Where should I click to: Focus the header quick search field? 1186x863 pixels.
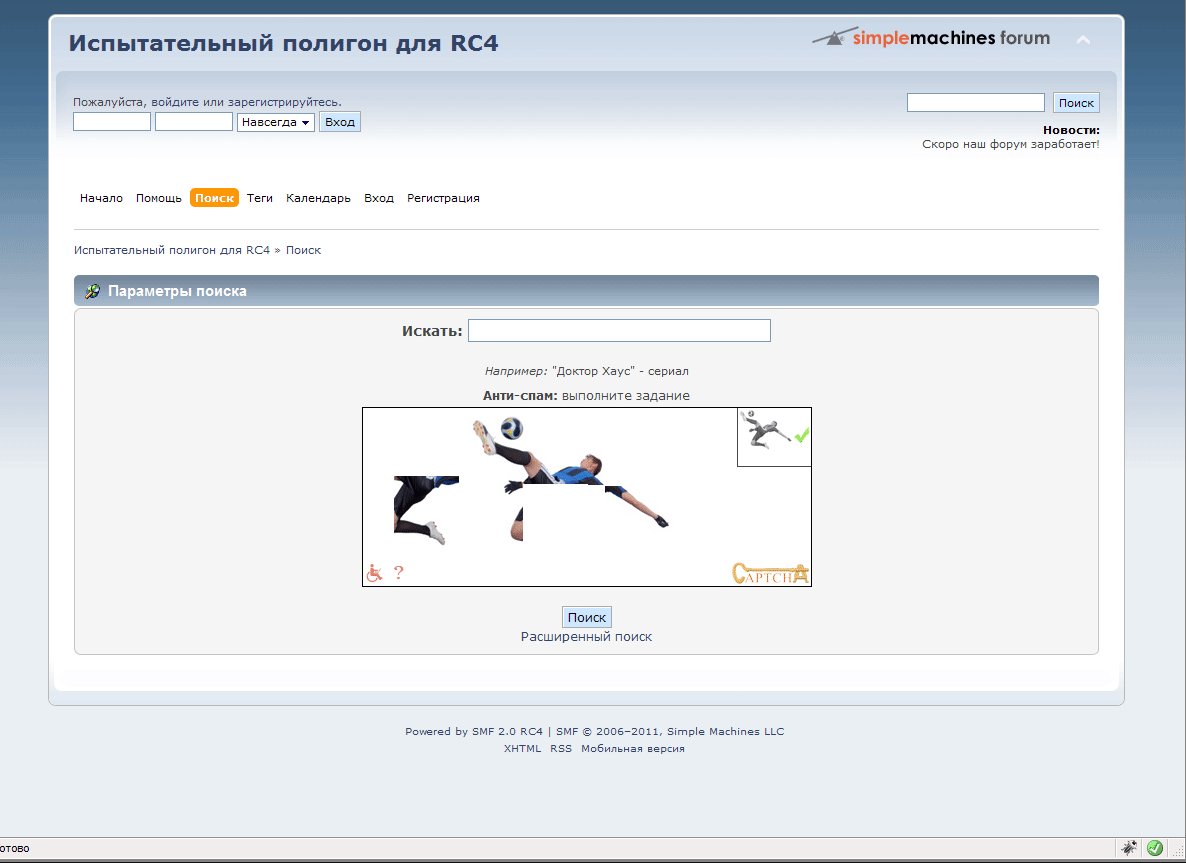(976, 103)
